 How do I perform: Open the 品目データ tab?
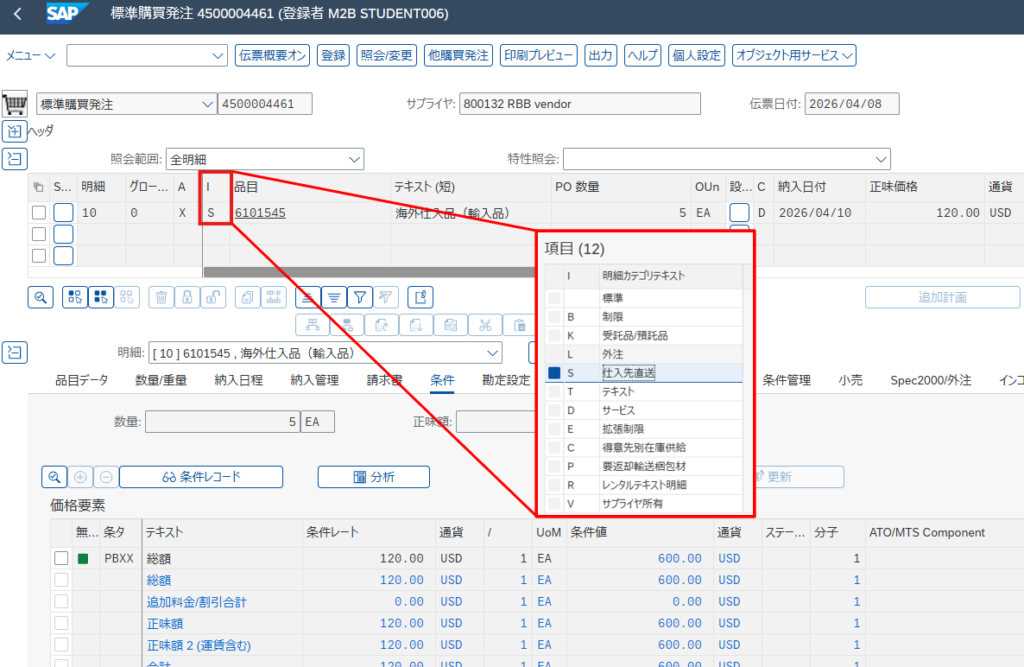coord(81,380)
